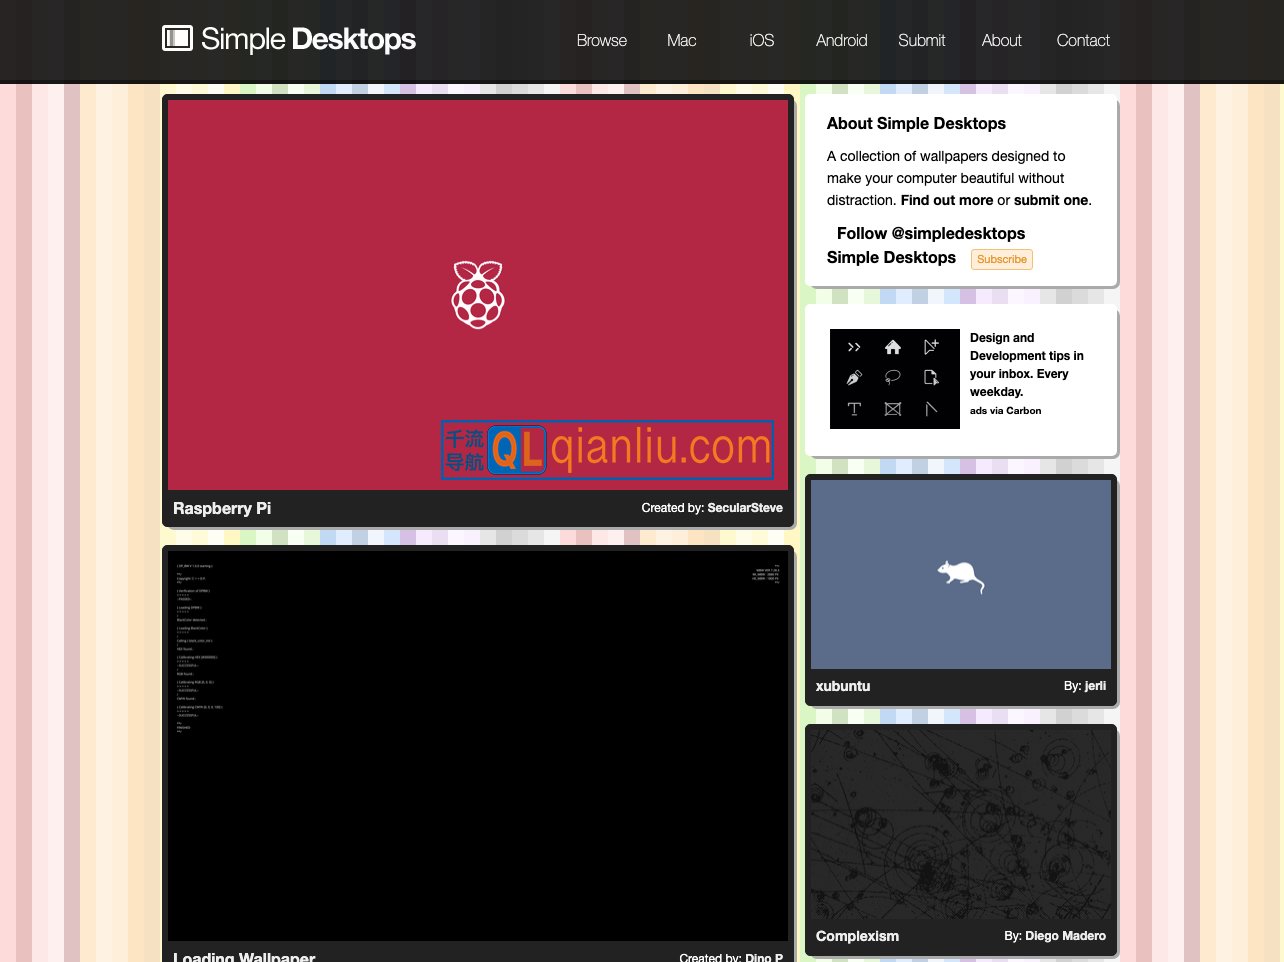The image size is (1284, 962).
Task: Click the Subscribe button
Action: coord(1001,259)
